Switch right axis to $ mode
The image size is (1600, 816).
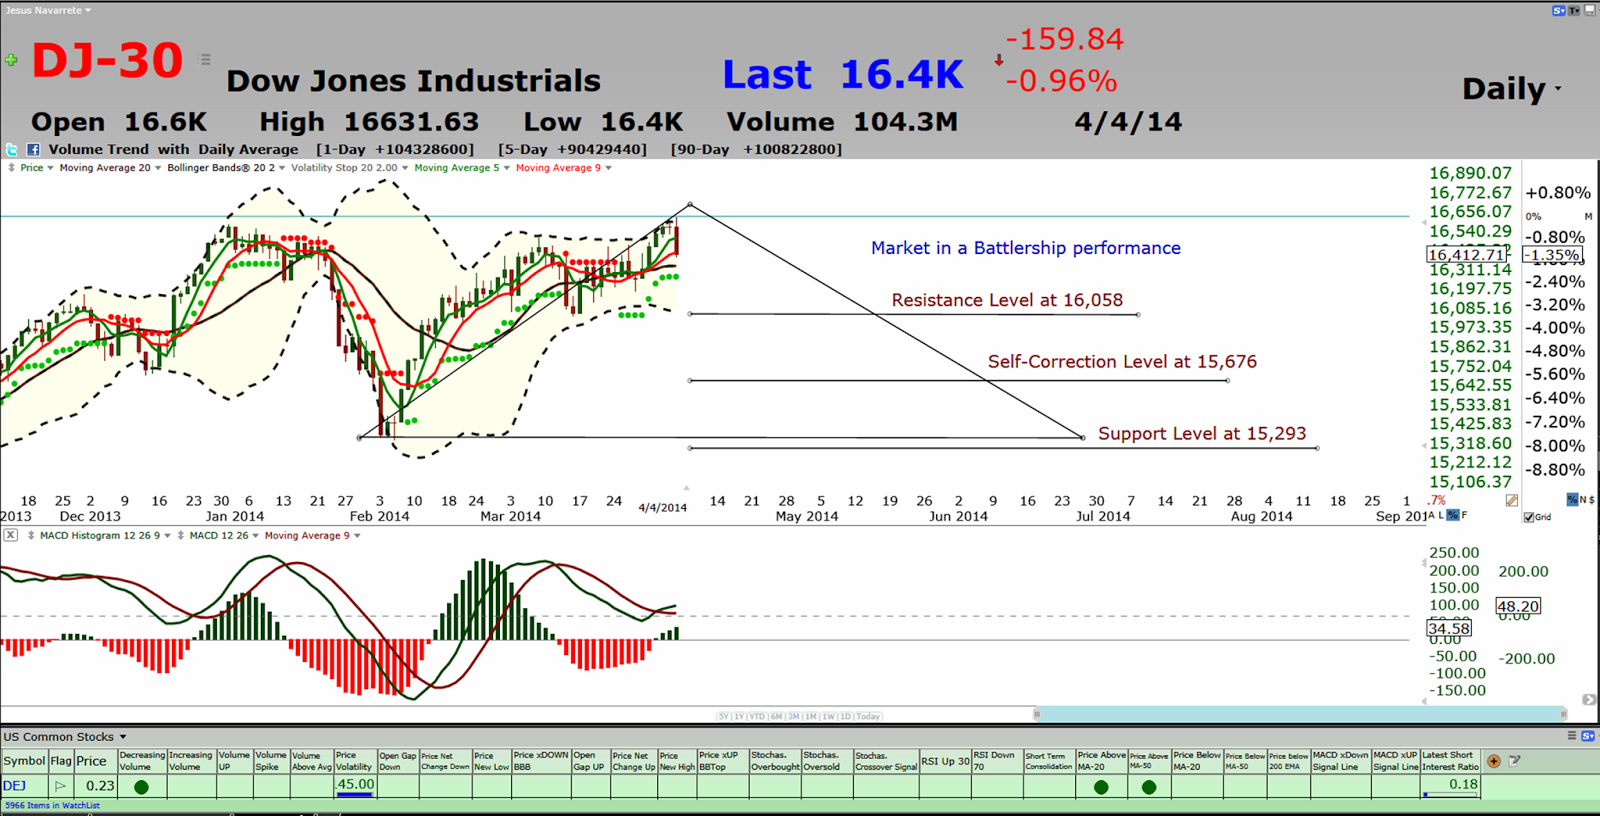(x=1592, y=499)
